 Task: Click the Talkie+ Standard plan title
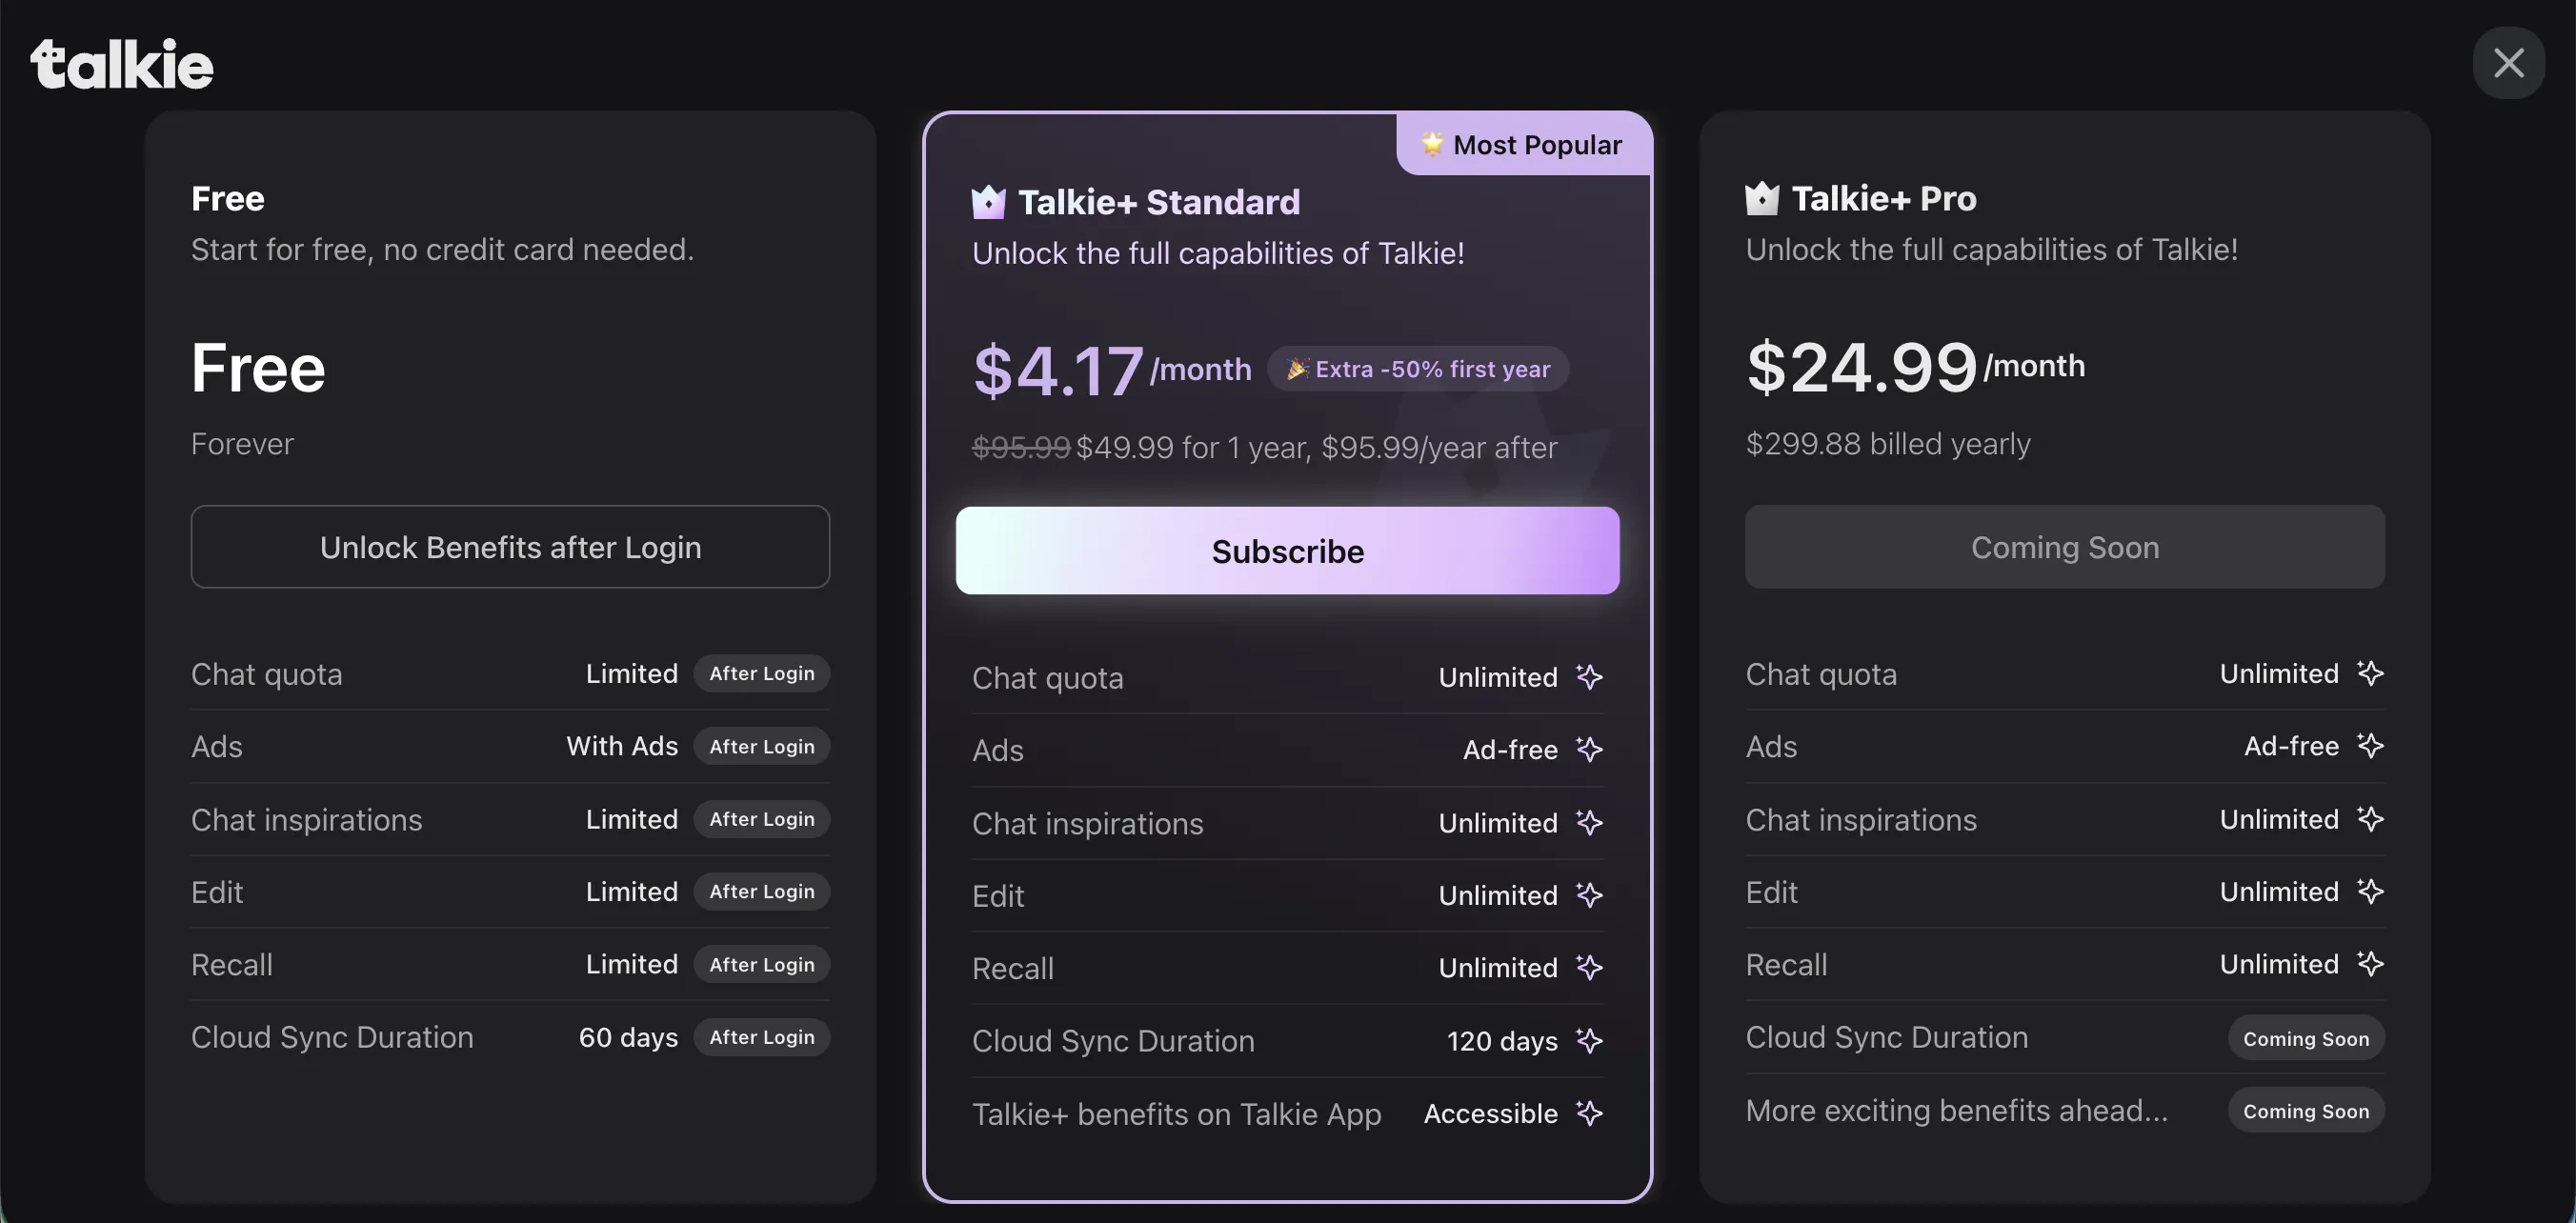(x=1159, y=202)
